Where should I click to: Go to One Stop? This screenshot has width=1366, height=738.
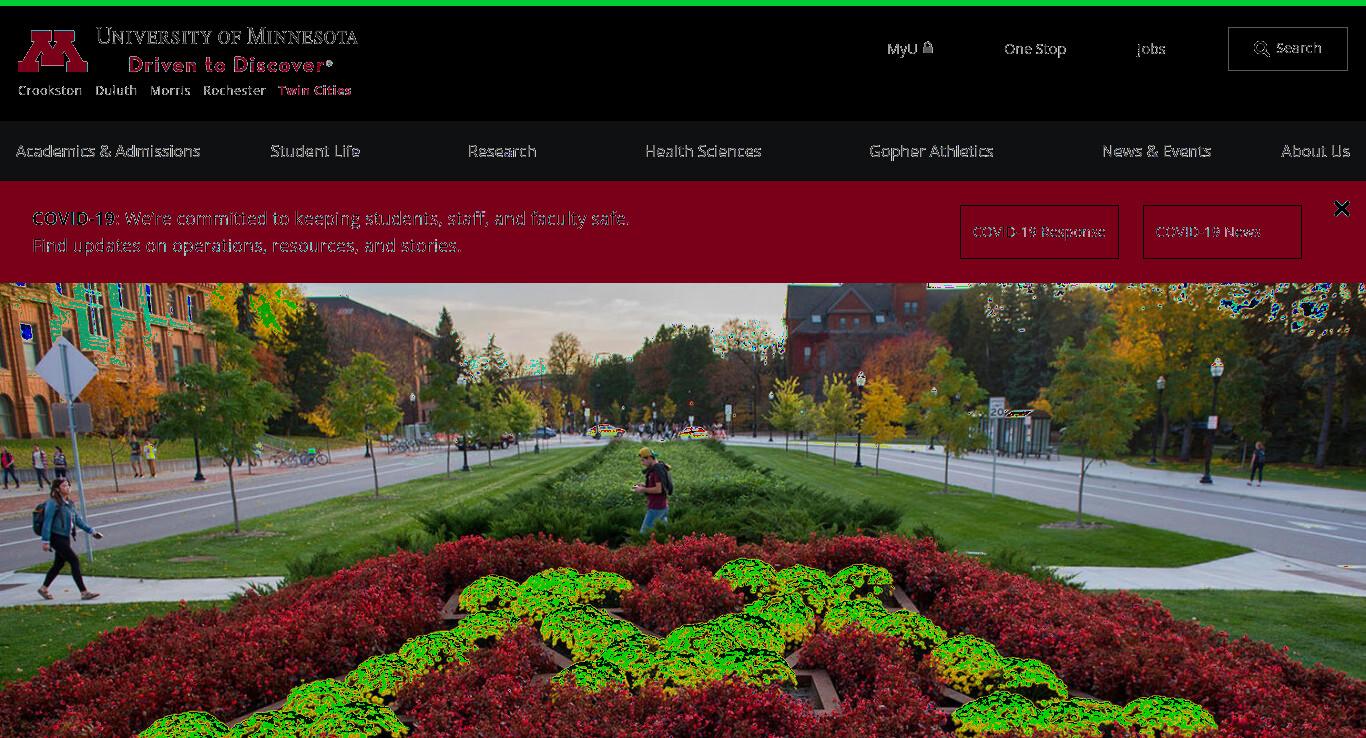1035,49
